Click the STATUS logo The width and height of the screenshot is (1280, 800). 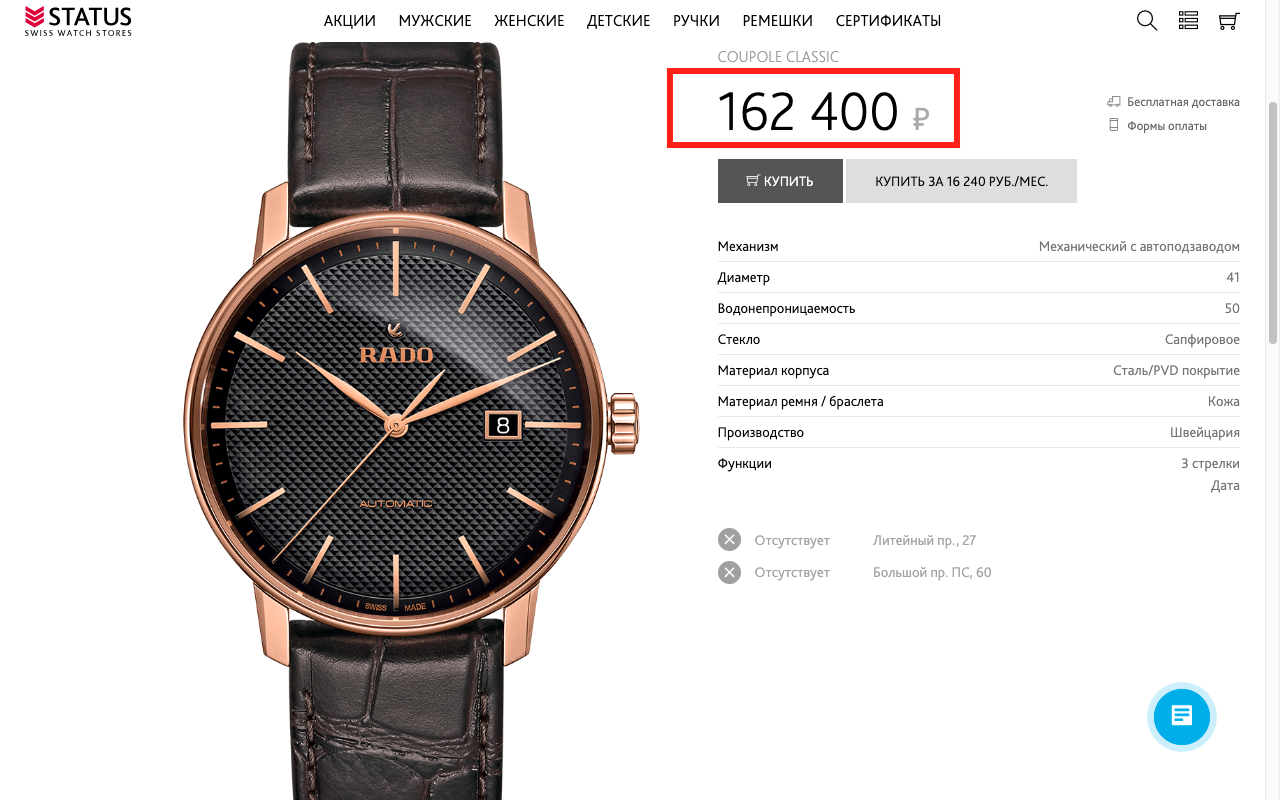78,20
